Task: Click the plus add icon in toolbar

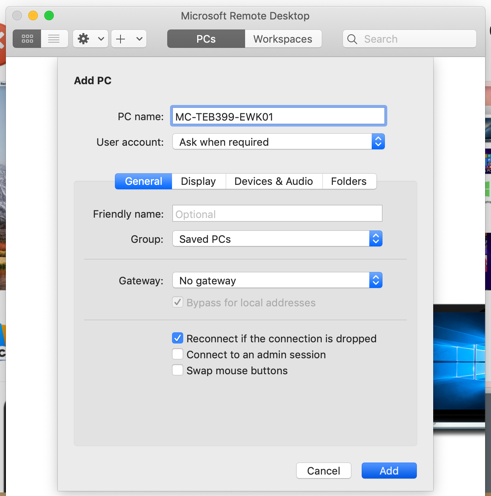Action: (x=121, y=39)
